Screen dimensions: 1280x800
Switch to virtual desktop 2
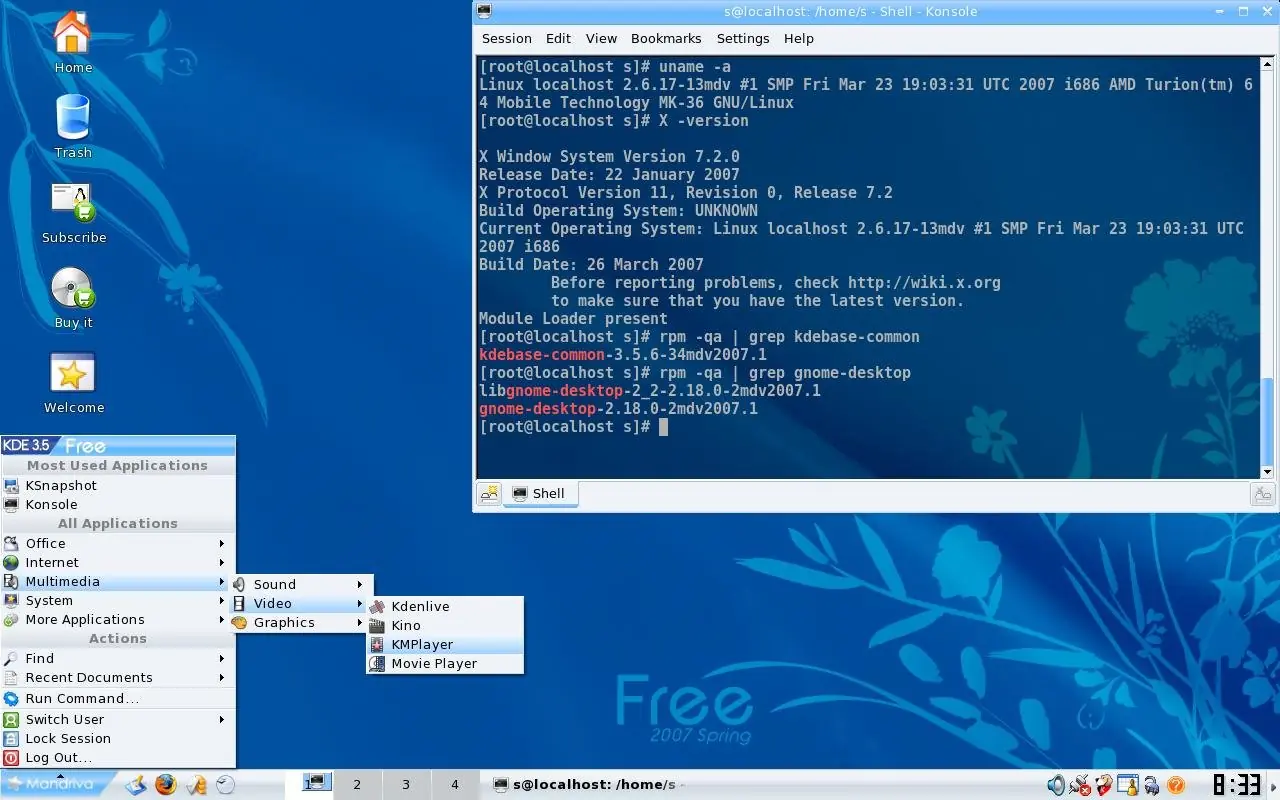pyautogui.click(x=357, y=784)
